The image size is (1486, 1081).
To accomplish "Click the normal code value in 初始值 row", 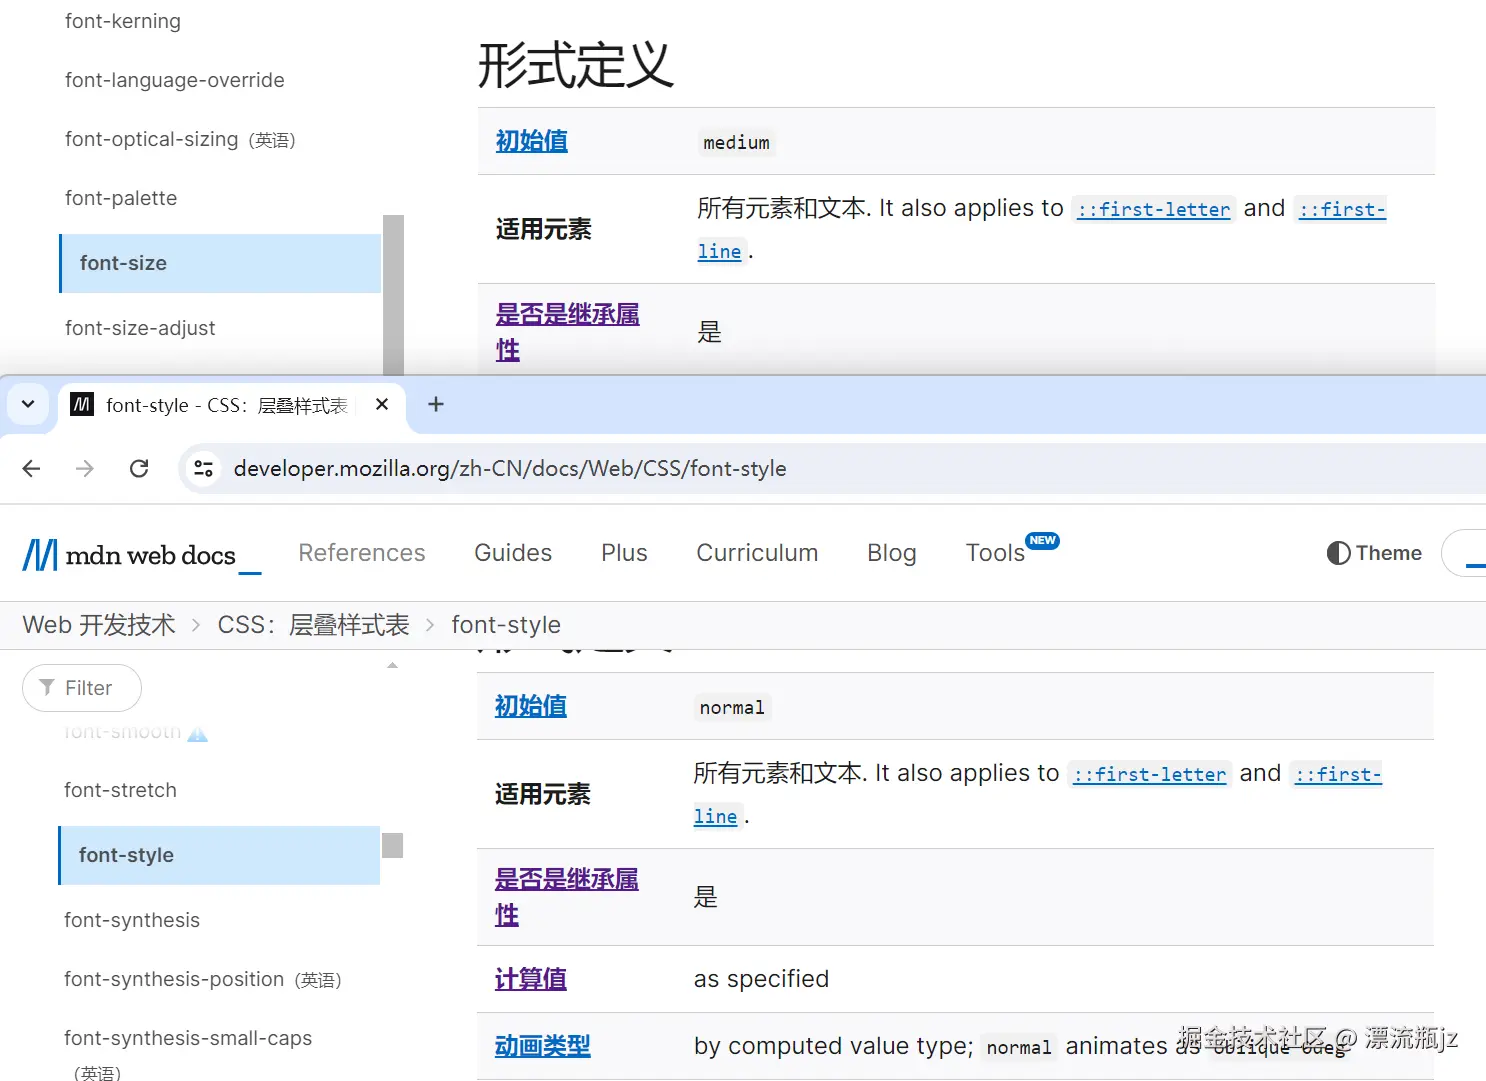I will click(732, 707).
